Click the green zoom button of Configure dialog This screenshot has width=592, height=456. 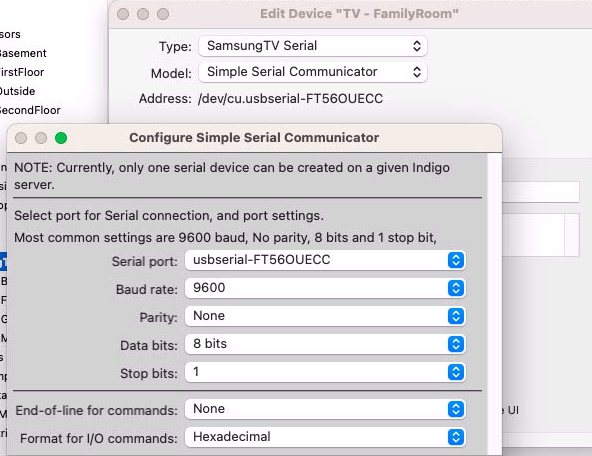point(61,138)
